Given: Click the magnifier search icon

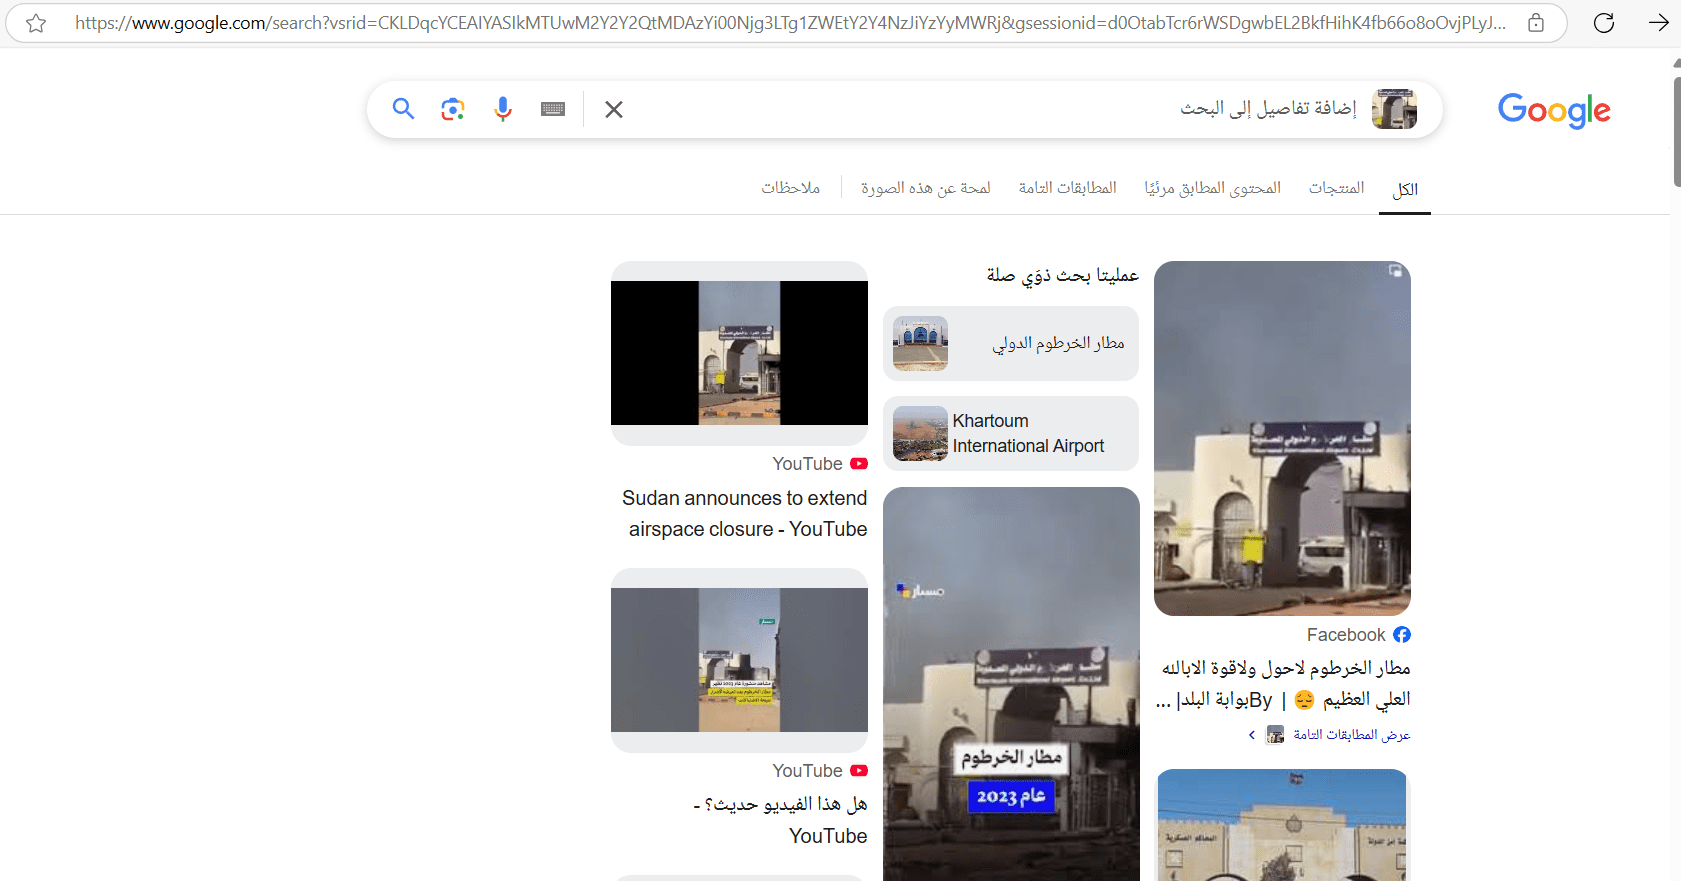Looking at the screenshot, I should pyautogui.click(x=403, y=109).
